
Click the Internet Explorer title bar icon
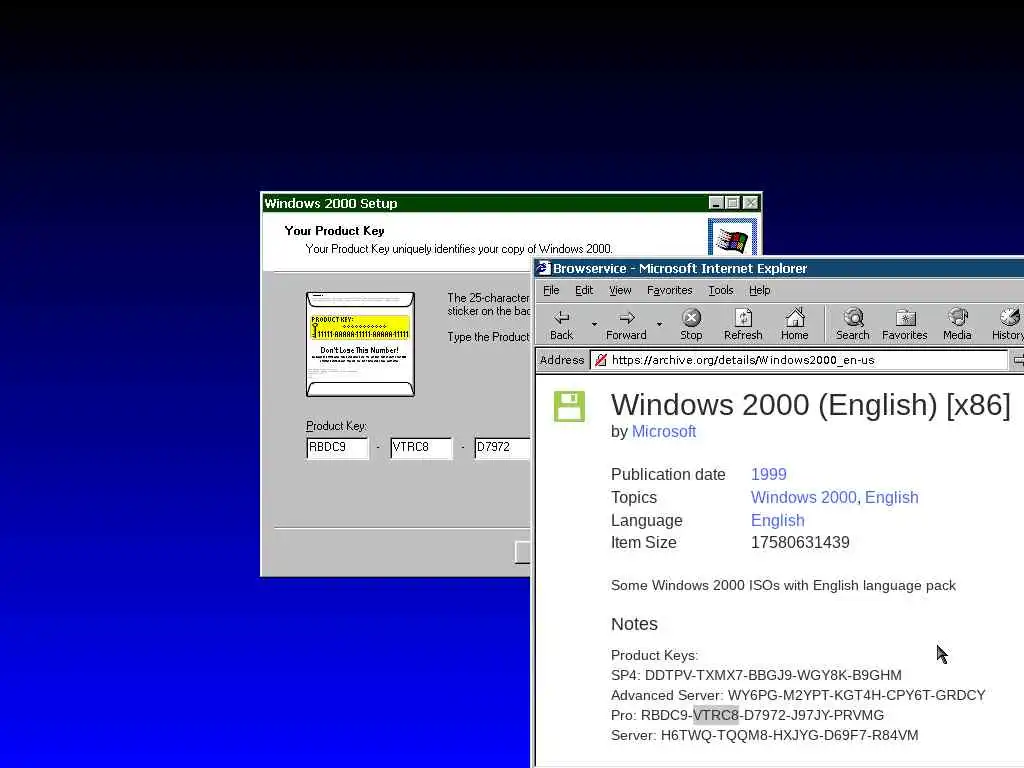[x=543, y=268]
